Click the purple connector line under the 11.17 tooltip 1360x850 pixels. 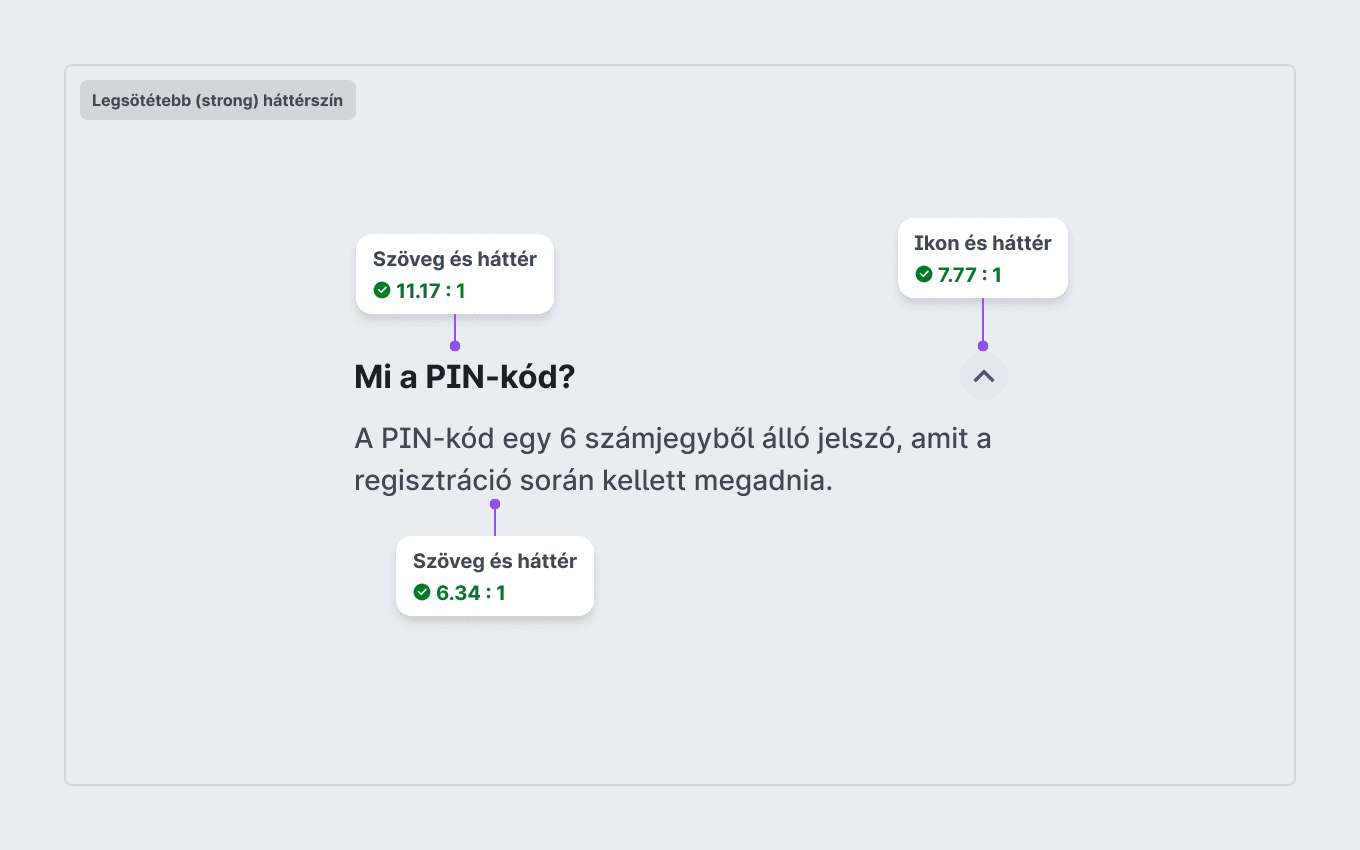(455, 328)
